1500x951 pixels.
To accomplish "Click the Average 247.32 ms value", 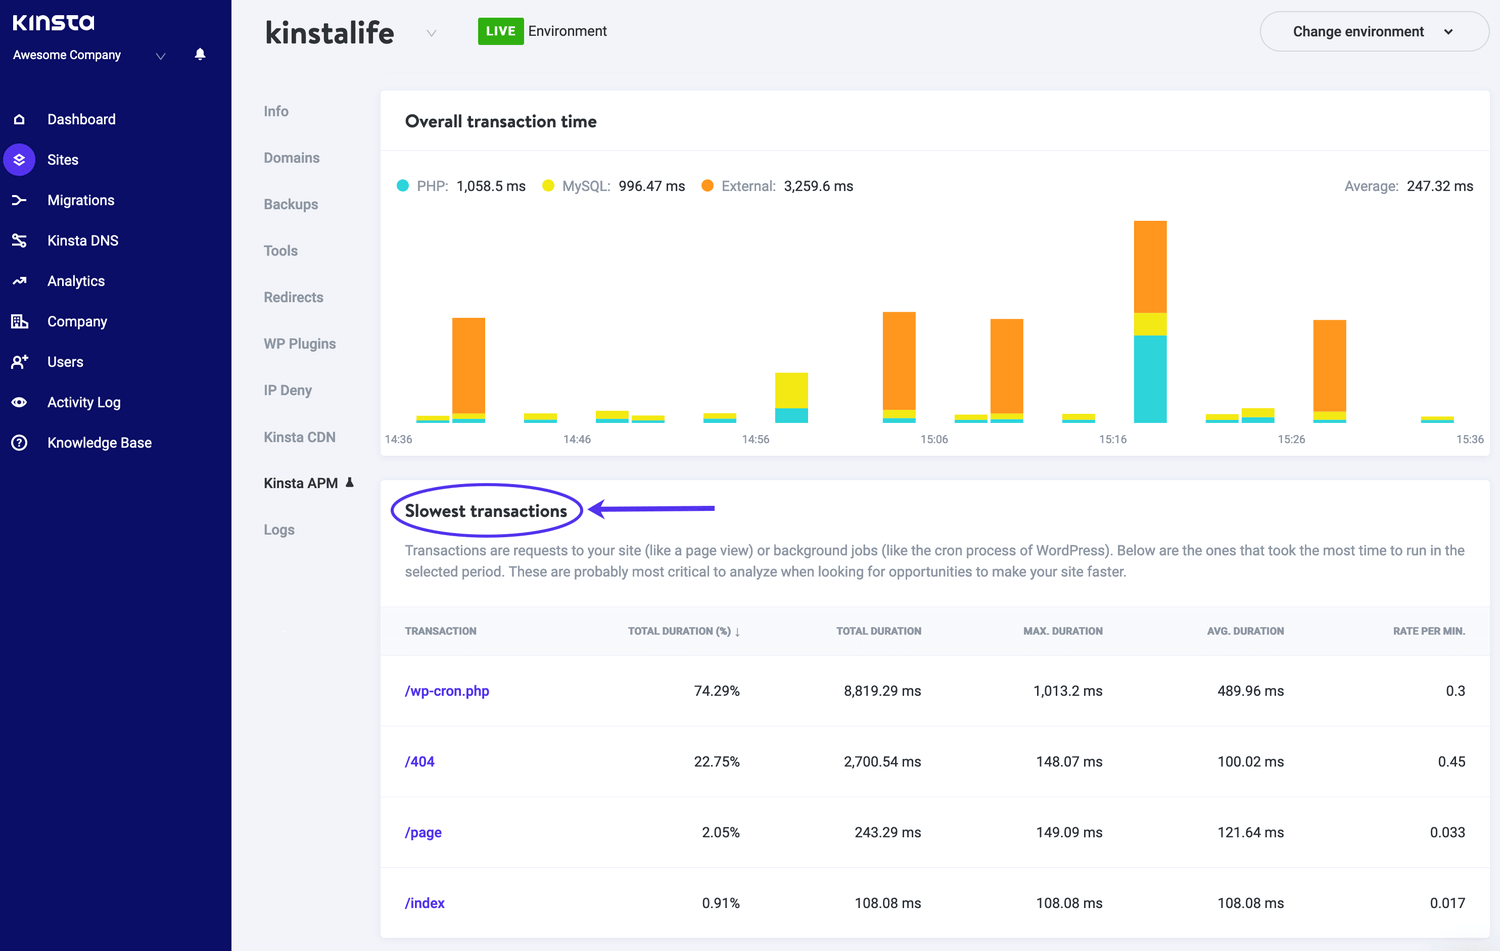I will point(1440,186).
